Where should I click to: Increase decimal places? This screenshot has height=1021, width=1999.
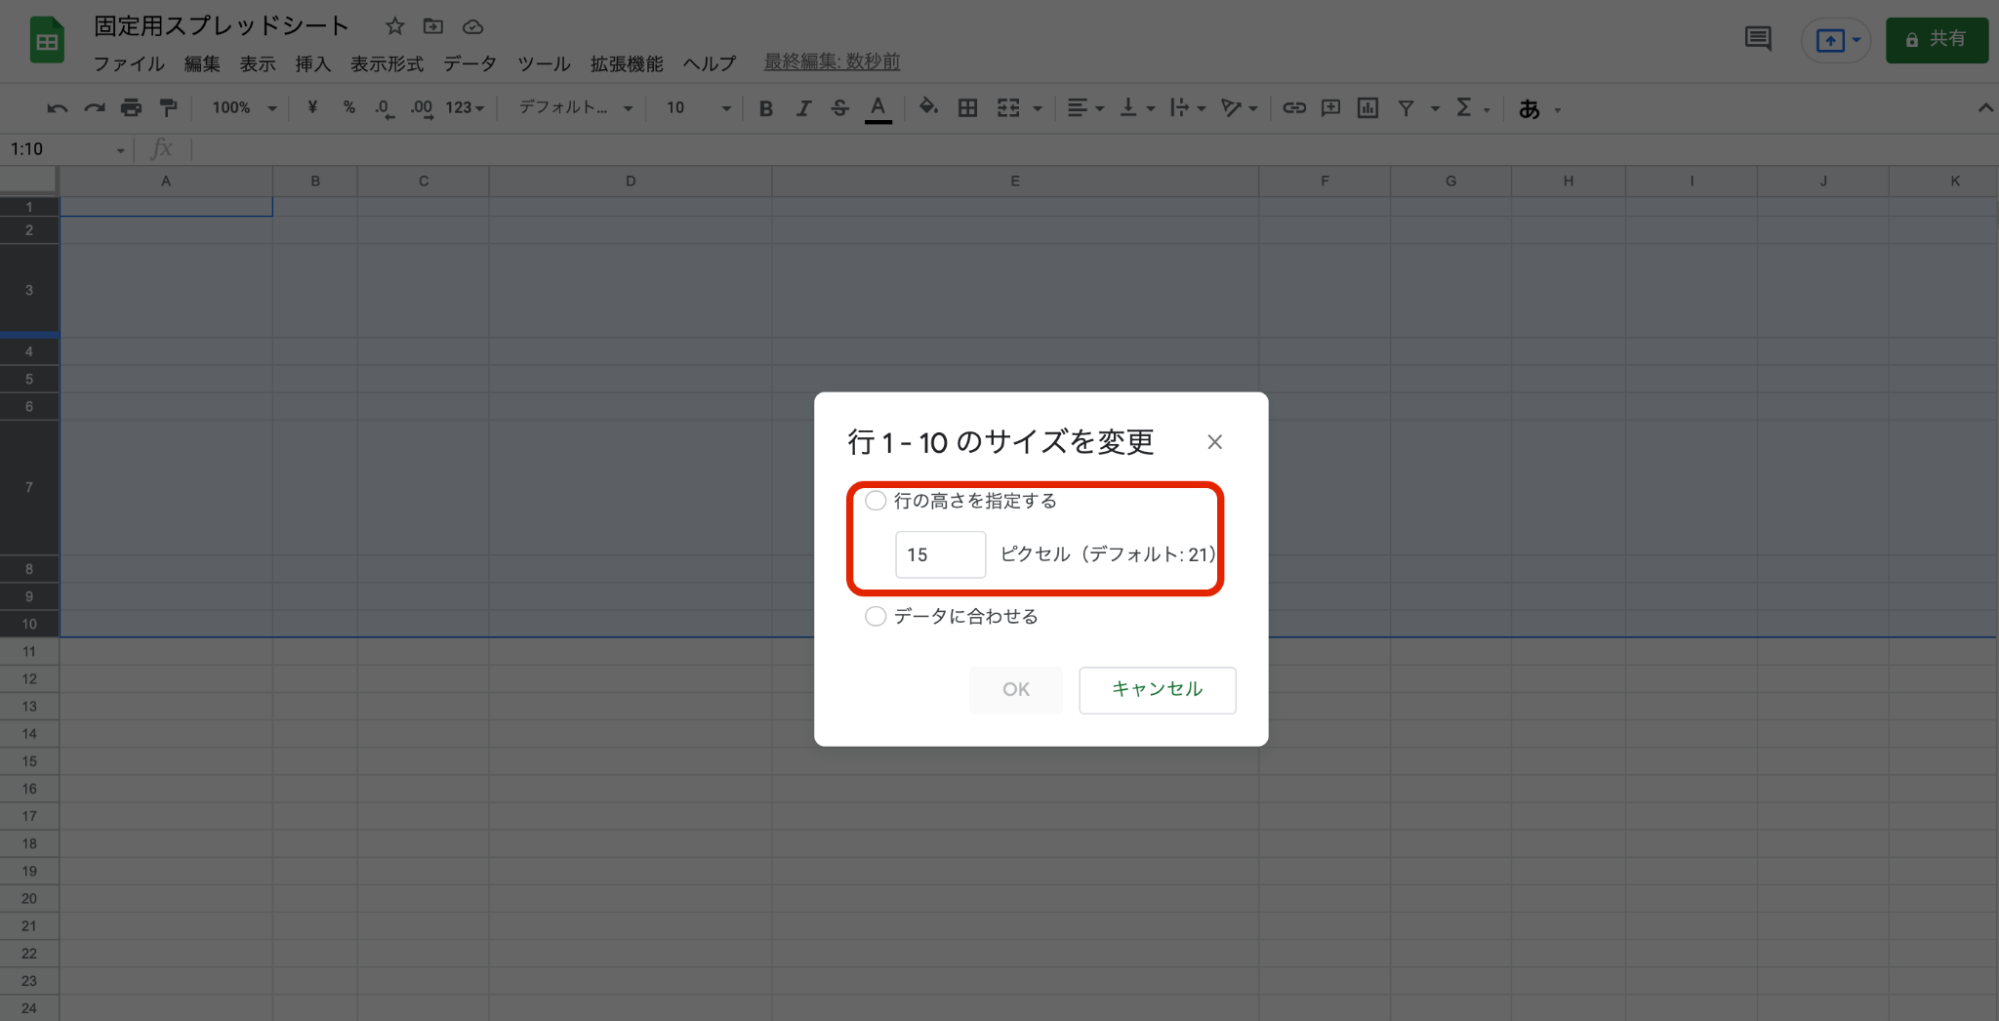pos(422,108)
